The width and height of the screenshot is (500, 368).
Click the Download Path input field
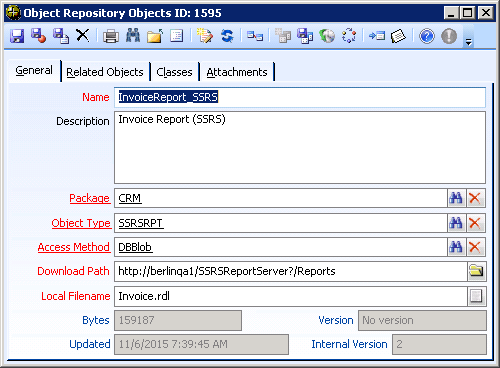tap(291, 271)
